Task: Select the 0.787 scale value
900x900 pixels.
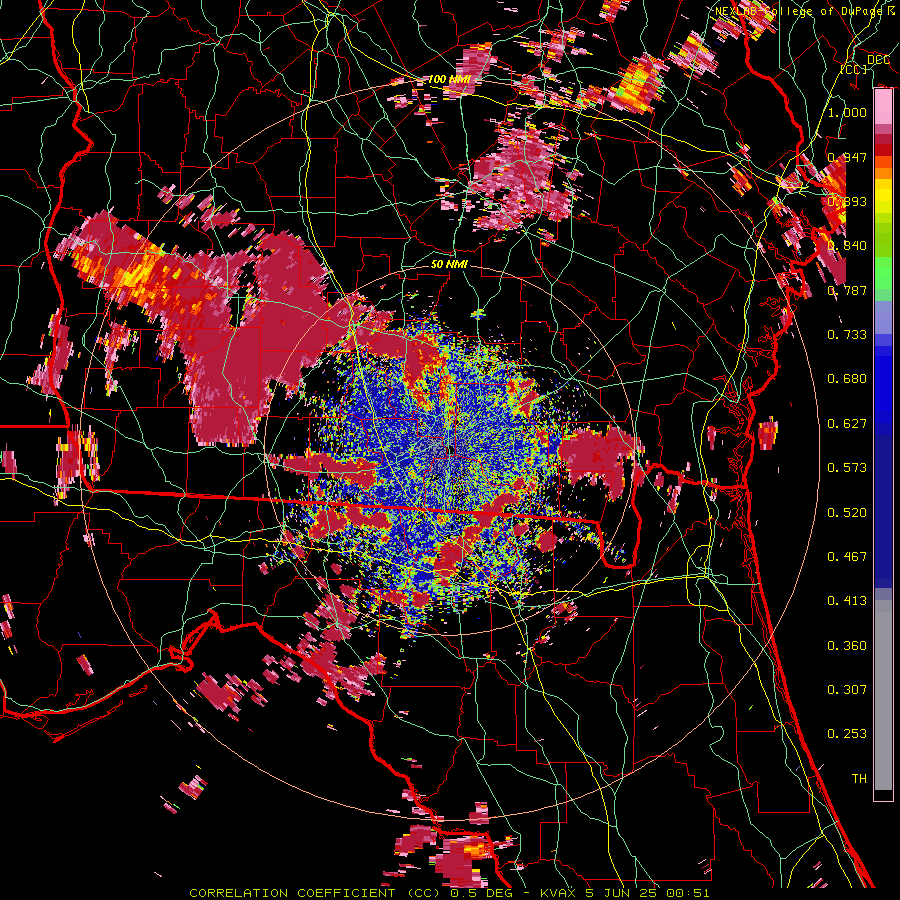Action: click(847, 290)
